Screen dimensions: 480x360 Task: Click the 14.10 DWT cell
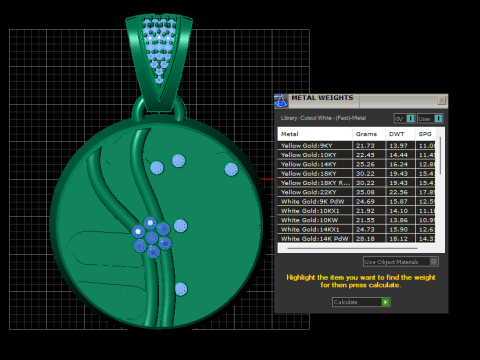pyautogui.click(x=400, y=211)
